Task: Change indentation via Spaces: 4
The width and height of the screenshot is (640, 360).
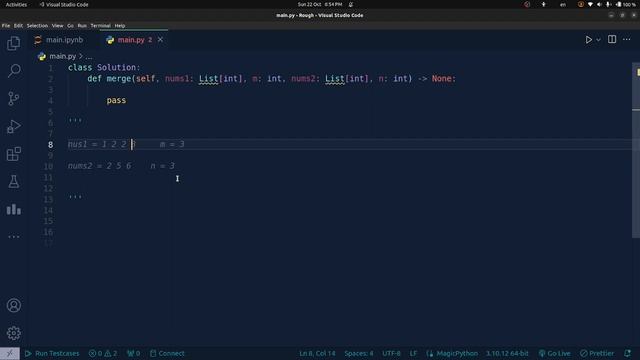Action: [359, 353]
